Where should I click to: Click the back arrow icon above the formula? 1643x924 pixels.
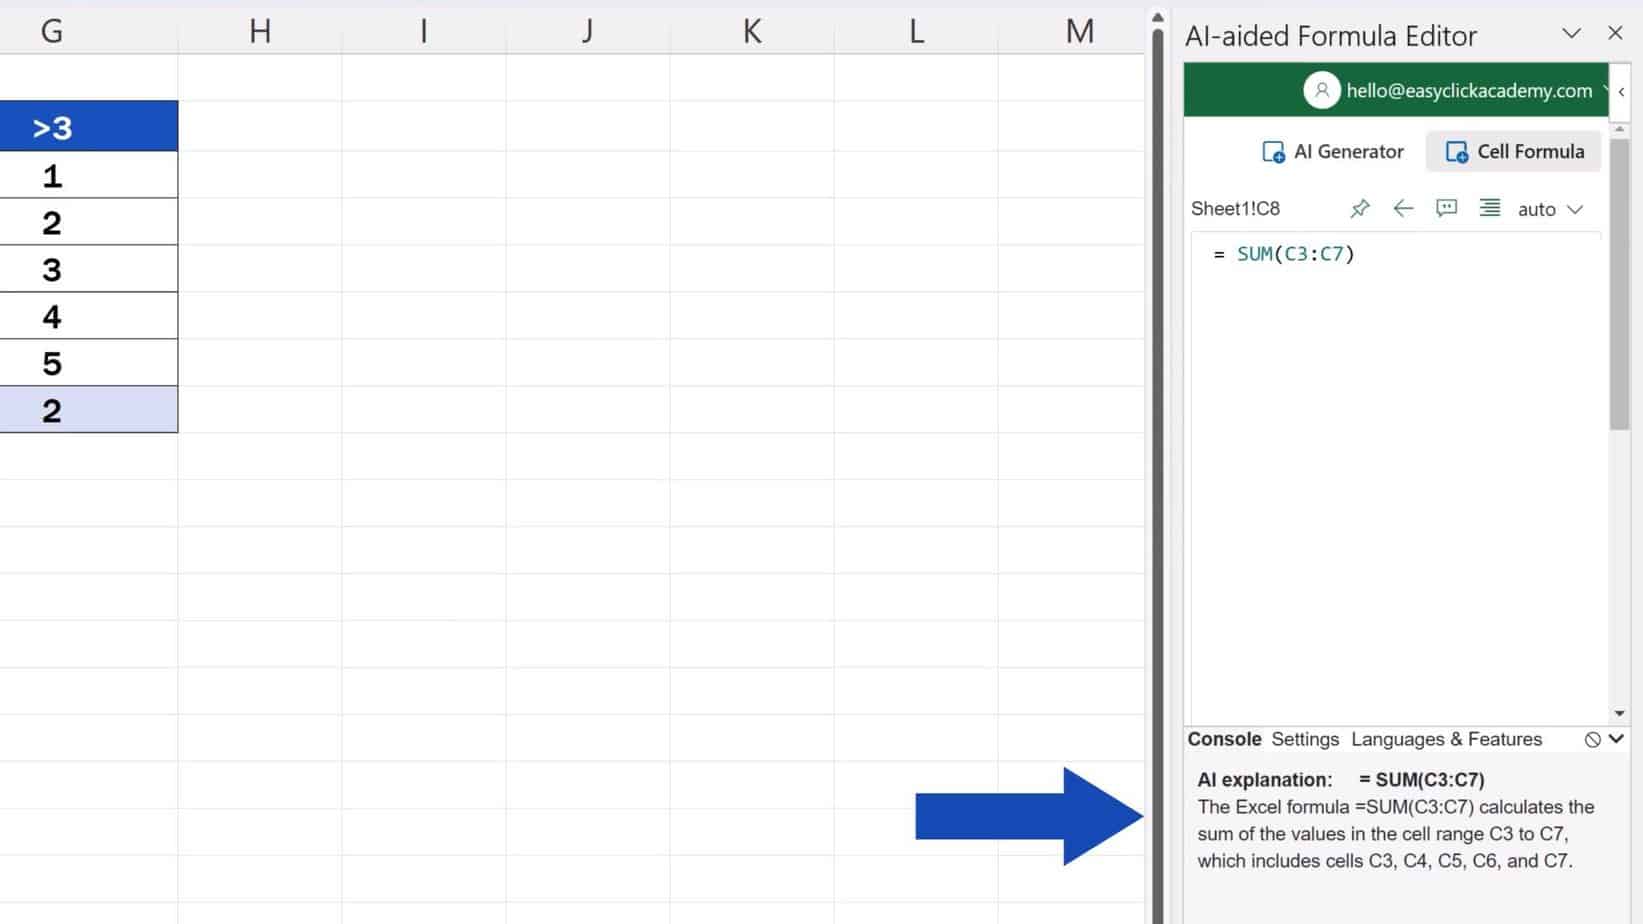point(1403,208)
